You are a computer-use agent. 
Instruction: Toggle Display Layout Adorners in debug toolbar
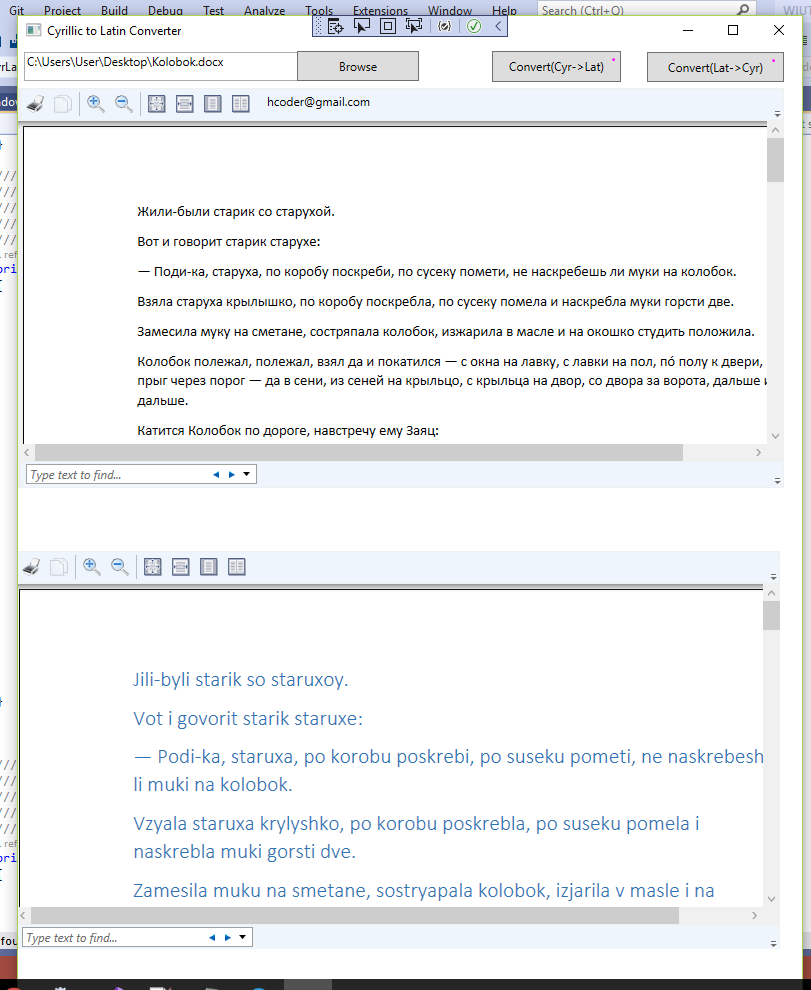pos(388,26)
